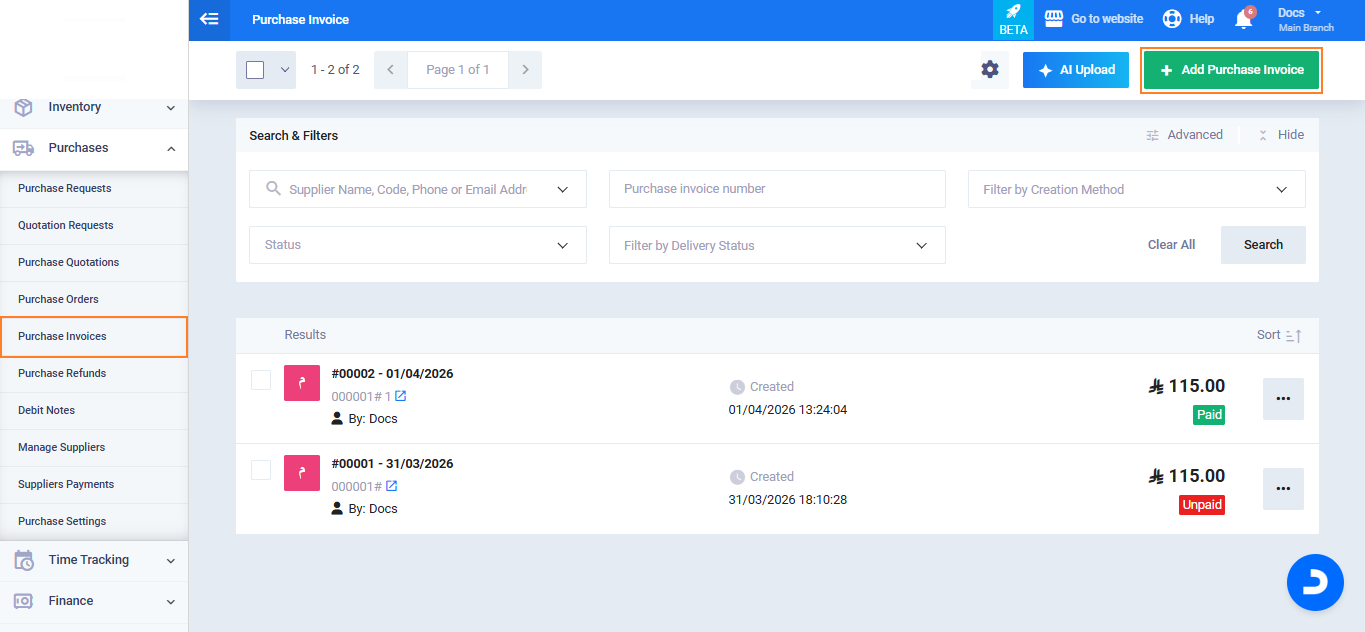Open Purchase Orders in the sidebar

tap(58, 299)
